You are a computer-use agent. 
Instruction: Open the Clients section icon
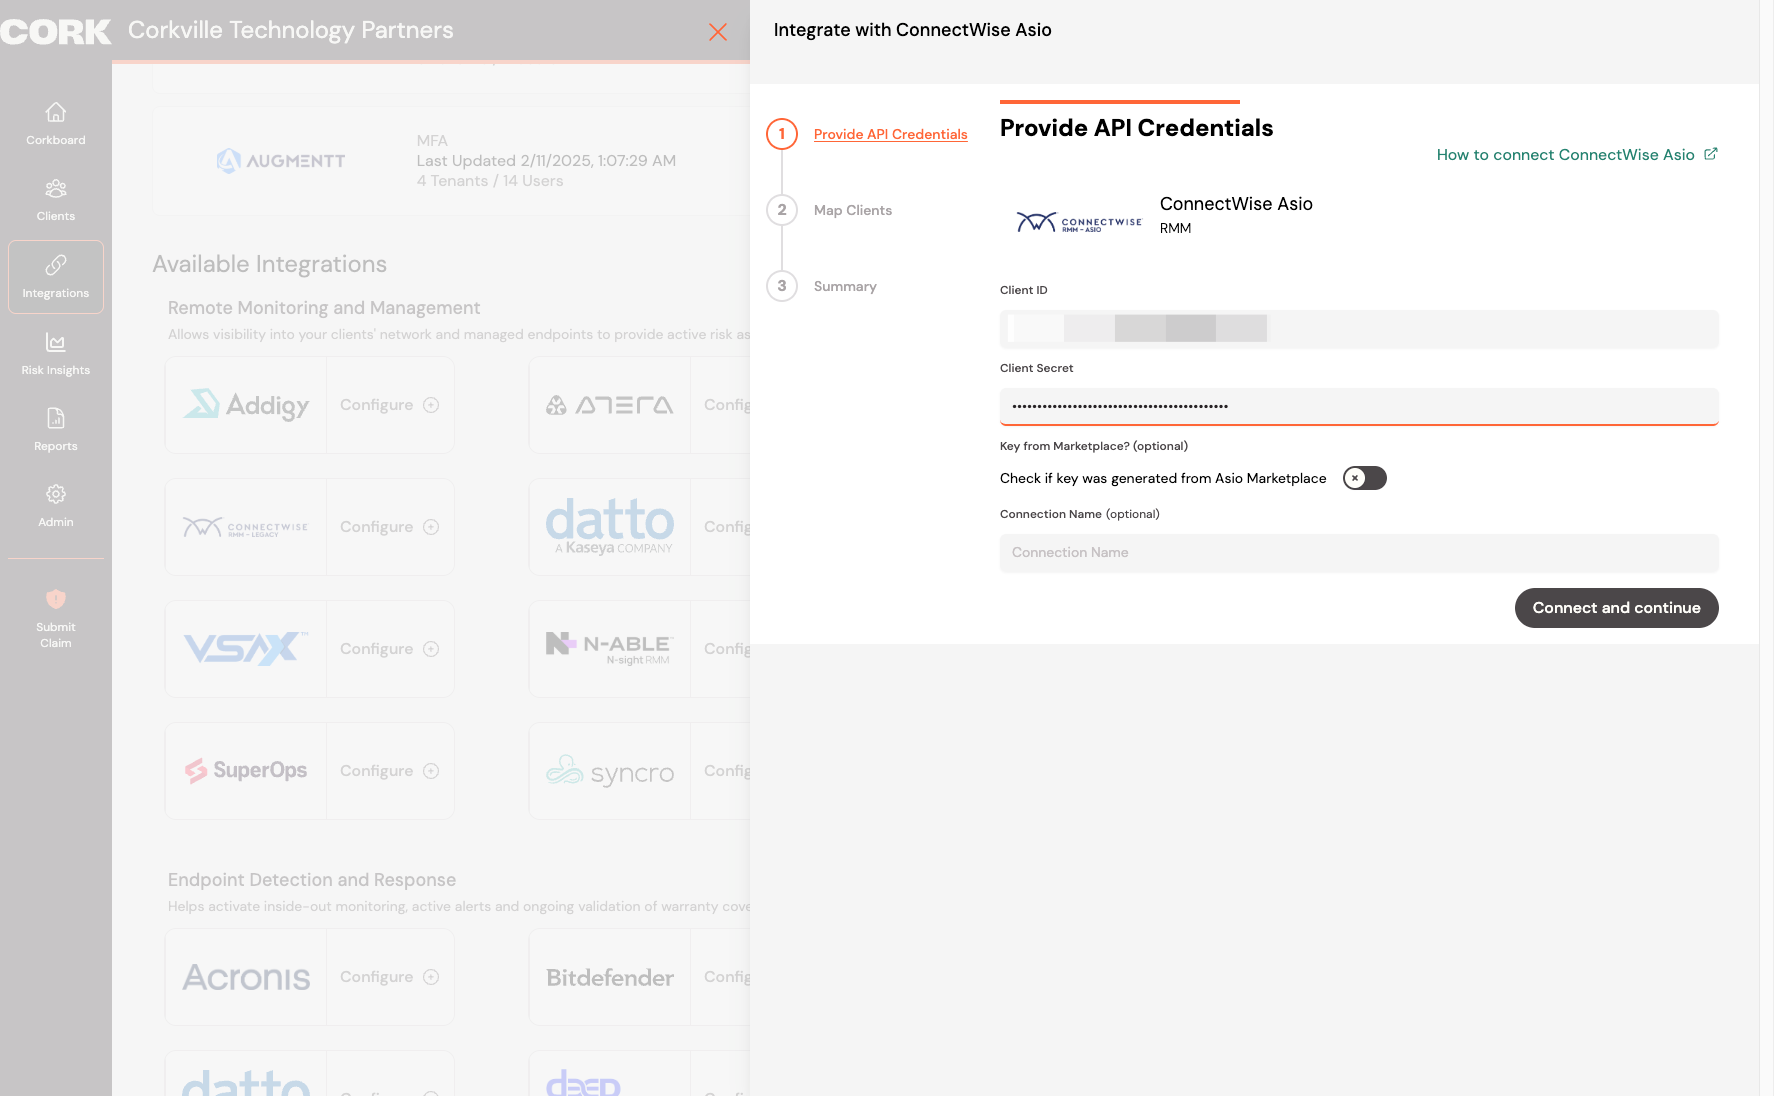click(x=56, y=188)
